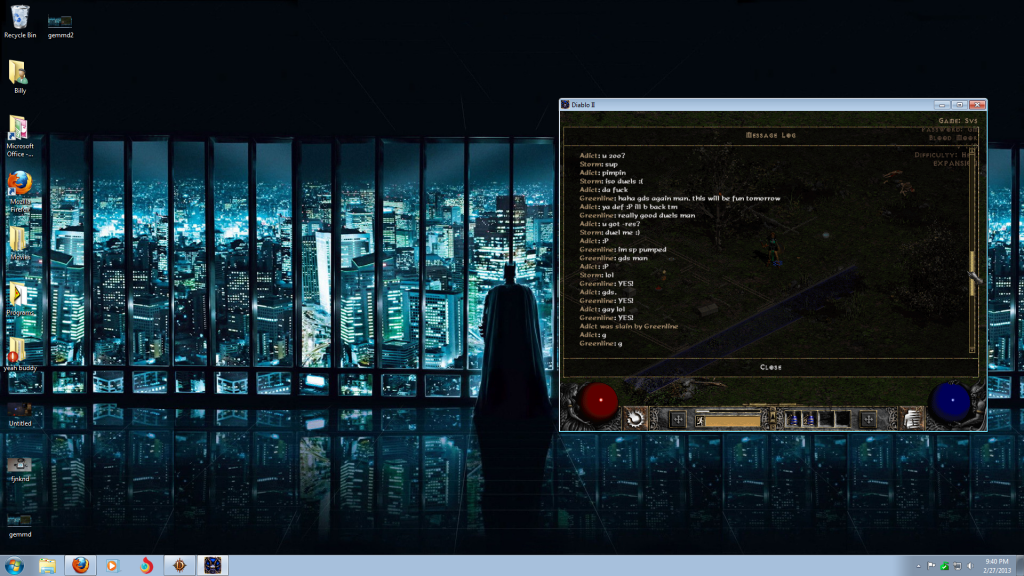Click the stamina bar
This screenshot has width=1024, height=576.
click(732, 421)
